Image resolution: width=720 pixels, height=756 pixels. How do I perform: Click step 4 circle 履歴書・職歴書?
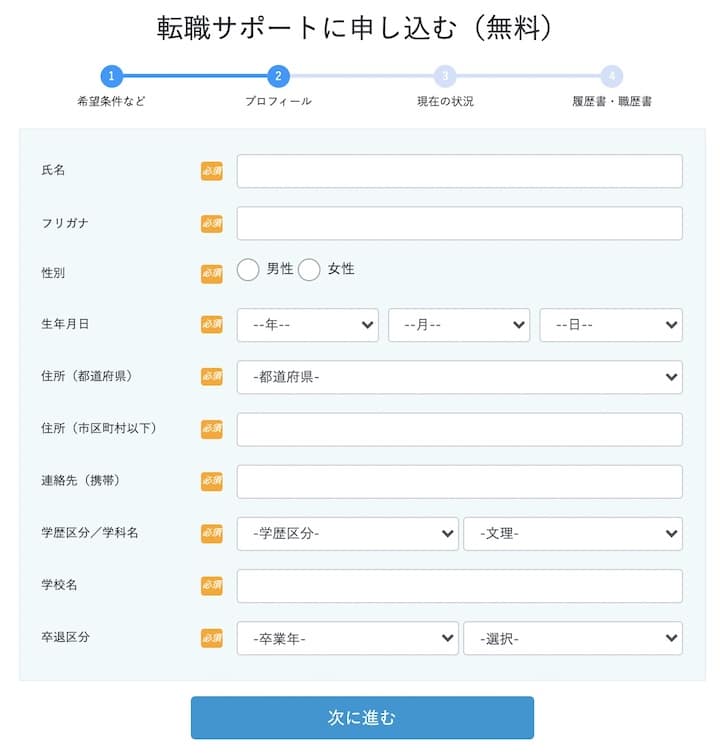(x=612, y=76)
